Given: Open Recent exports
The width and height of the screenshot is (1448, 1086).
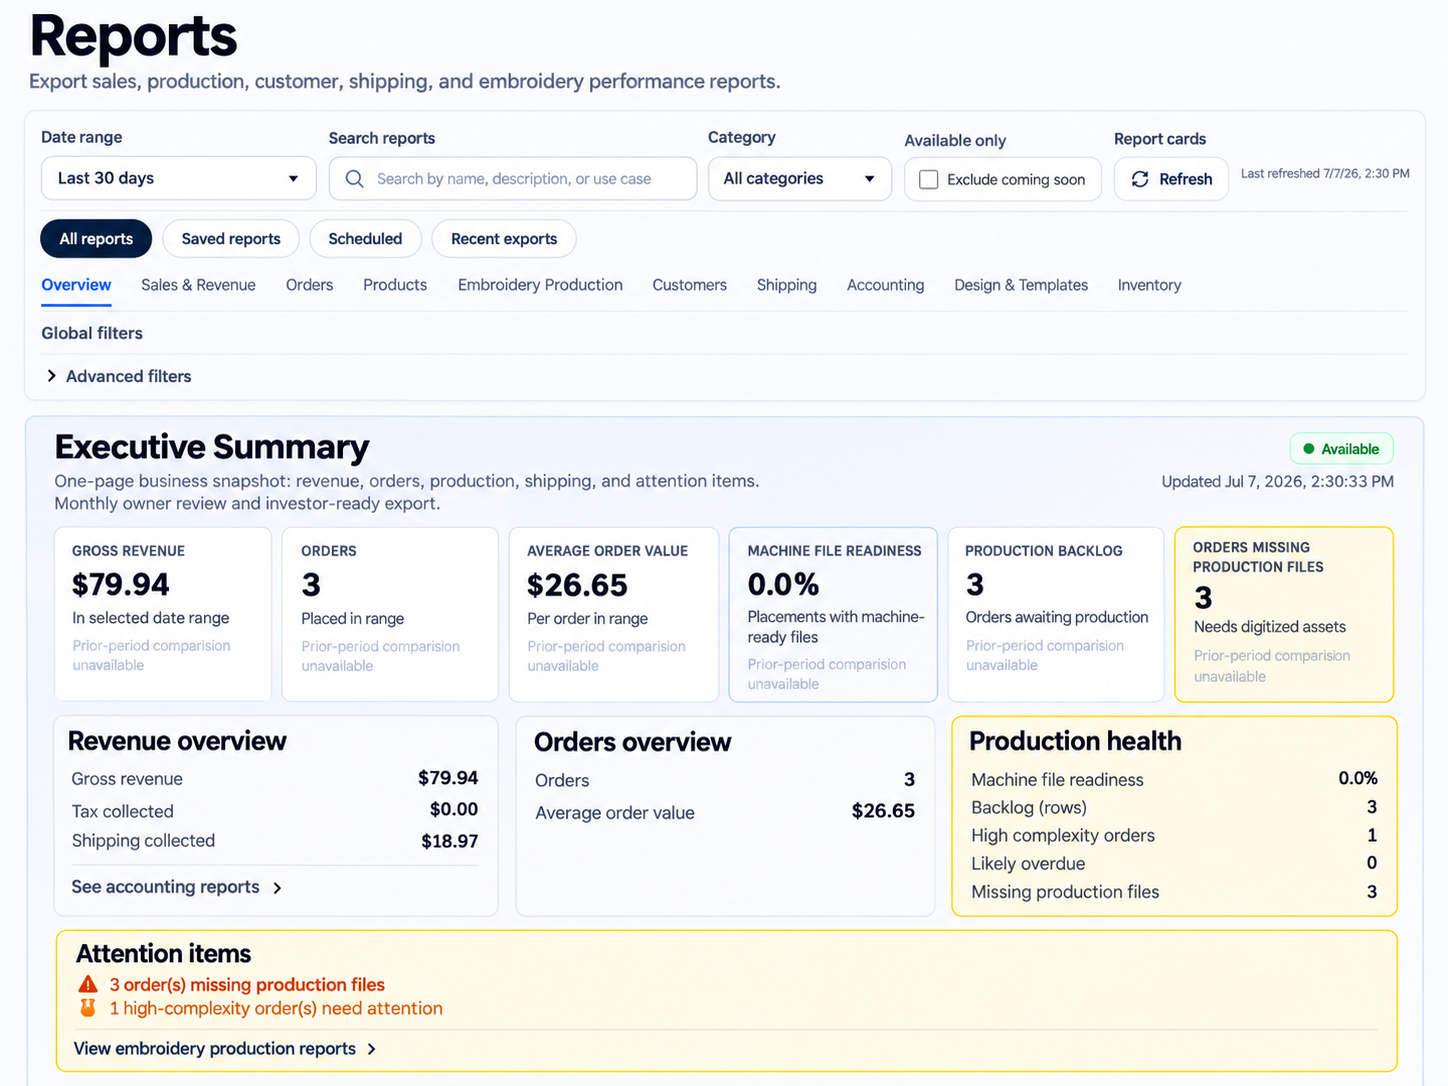Looking at the screenshot, I should (504, 238).
